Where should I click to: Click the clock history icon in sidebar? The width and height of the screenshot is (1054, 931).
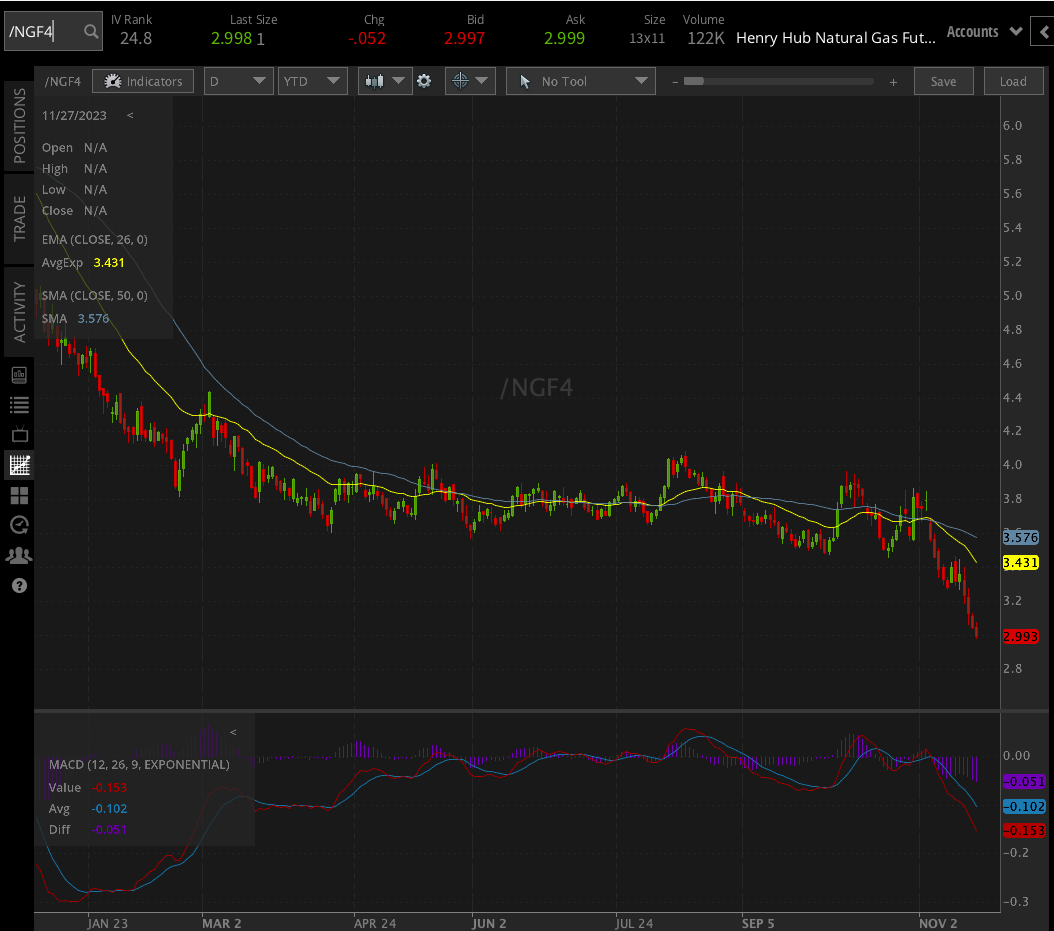(19, 525)
